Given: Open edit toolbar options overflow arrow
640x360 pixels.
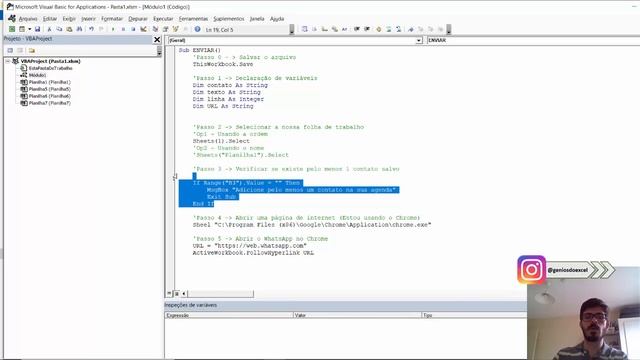Looking at the screenshot, I should (449, 29).
